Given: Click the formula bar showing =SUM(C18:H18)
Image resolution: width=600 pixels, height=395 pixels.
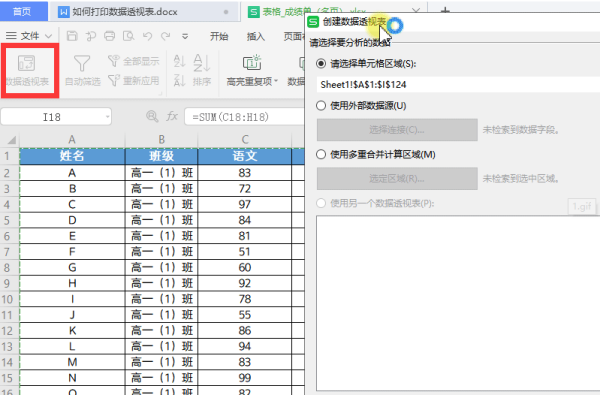Looking at the screenshot, I should click(245, 117).
